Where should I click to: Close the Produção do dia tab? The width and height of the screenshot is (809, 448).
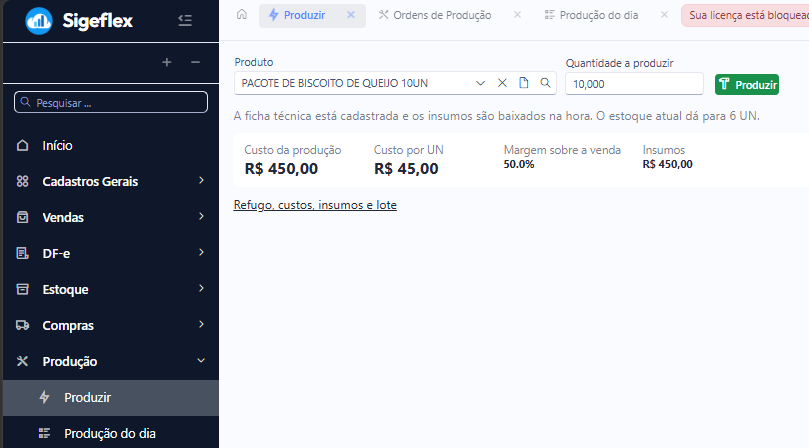click(x=664, y=15)
